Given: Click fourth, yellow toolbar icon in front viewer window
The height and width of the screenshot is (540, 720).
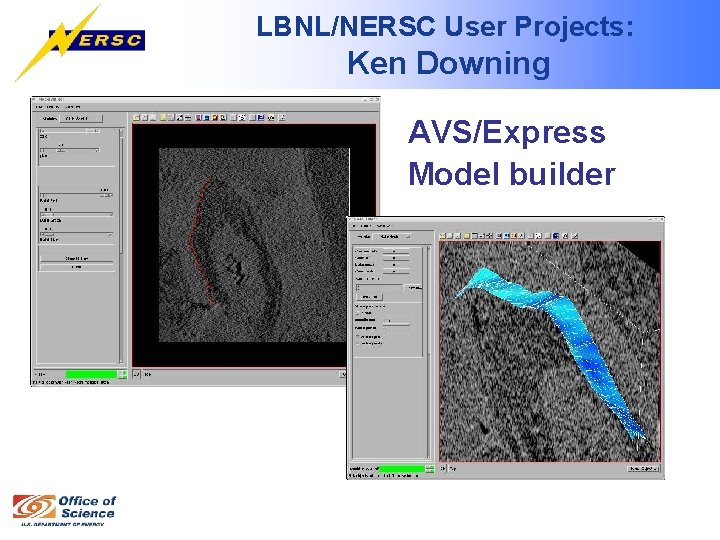Looking at the screenshot, I should pyautogui.click(x=467, y=236).
